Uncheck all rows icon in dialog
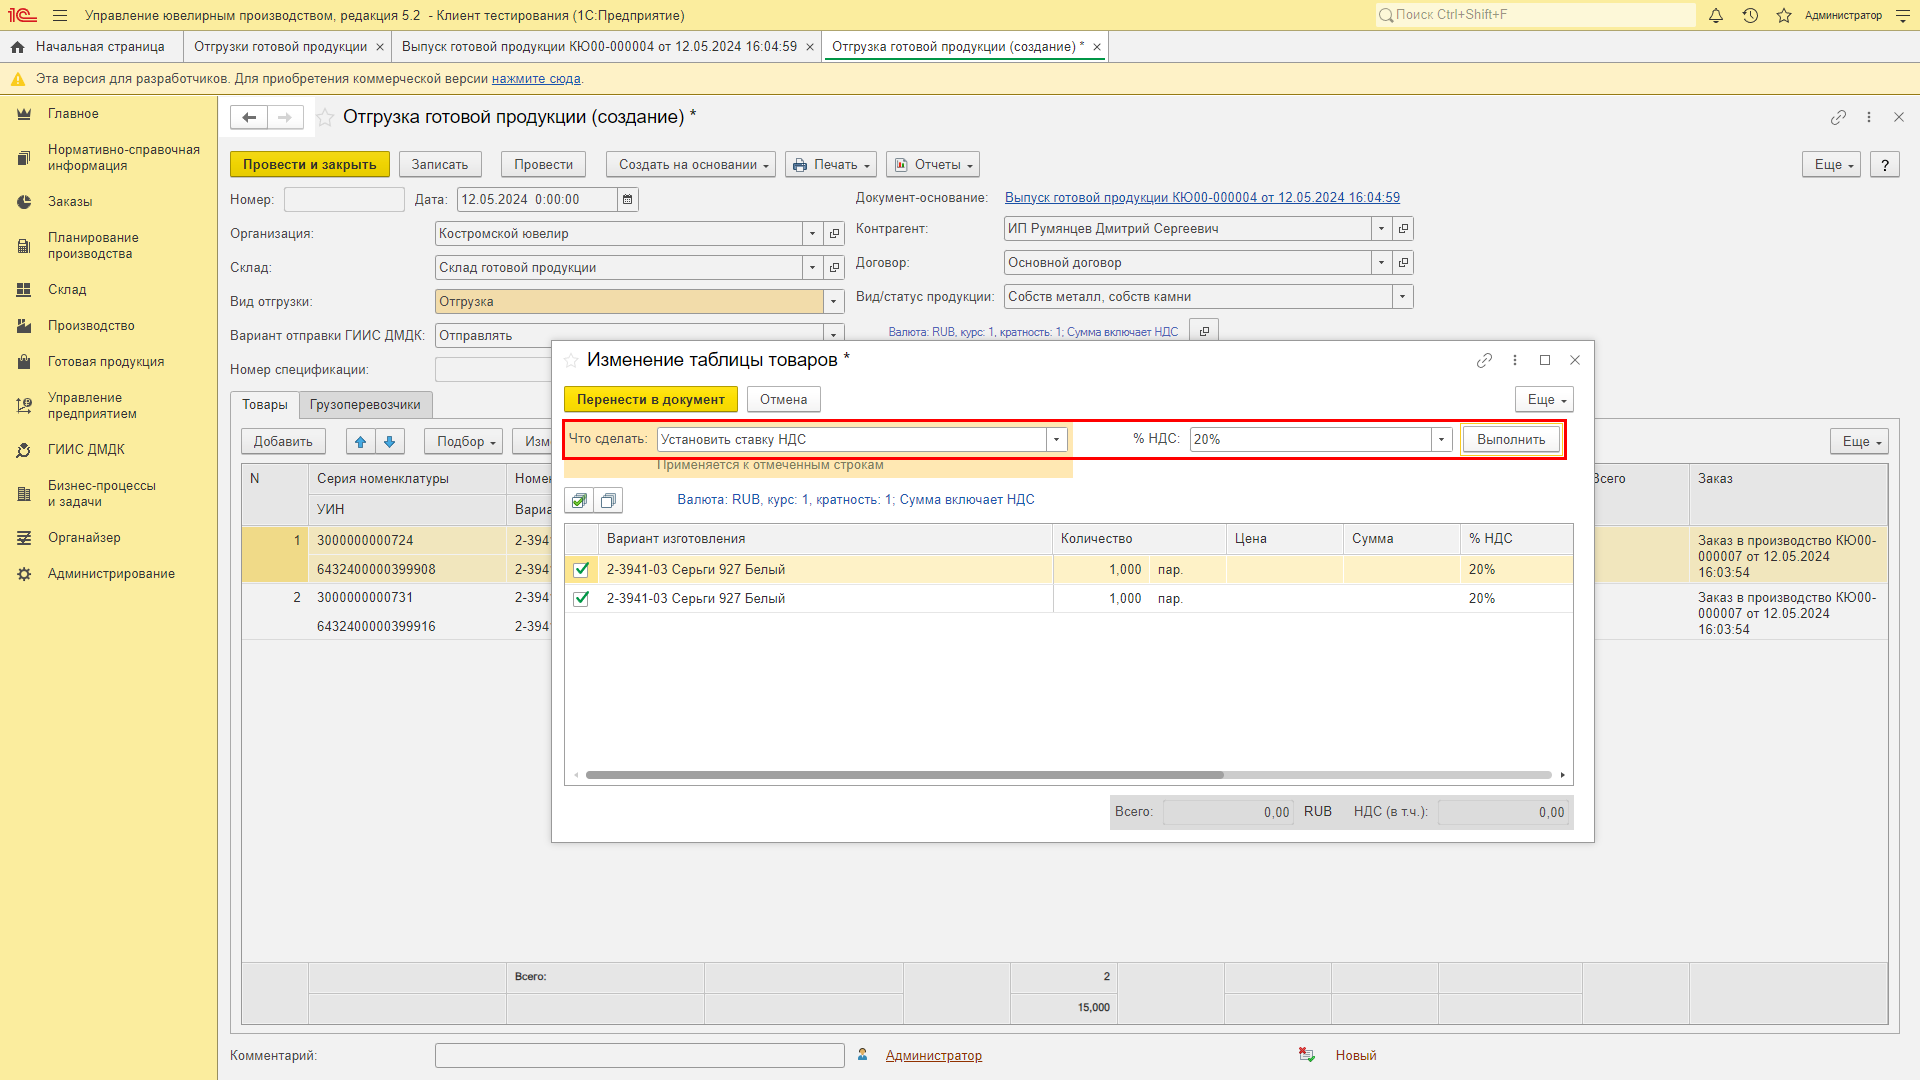1920x1080 pixels. click(x=608, y=500)
